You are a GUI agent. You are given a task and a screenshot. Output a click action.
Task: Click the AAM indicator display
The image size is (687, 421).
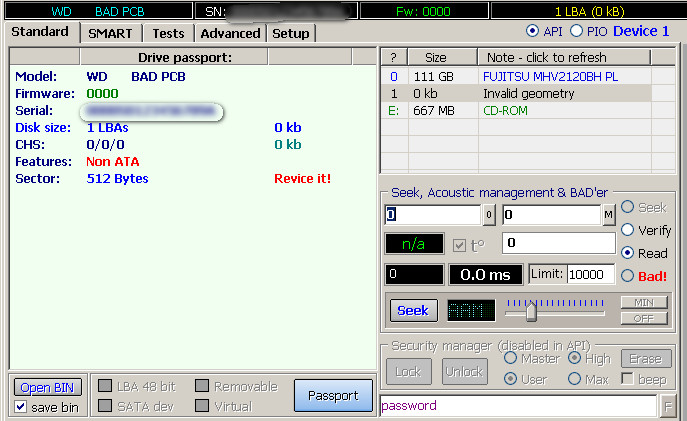[471, 311]
